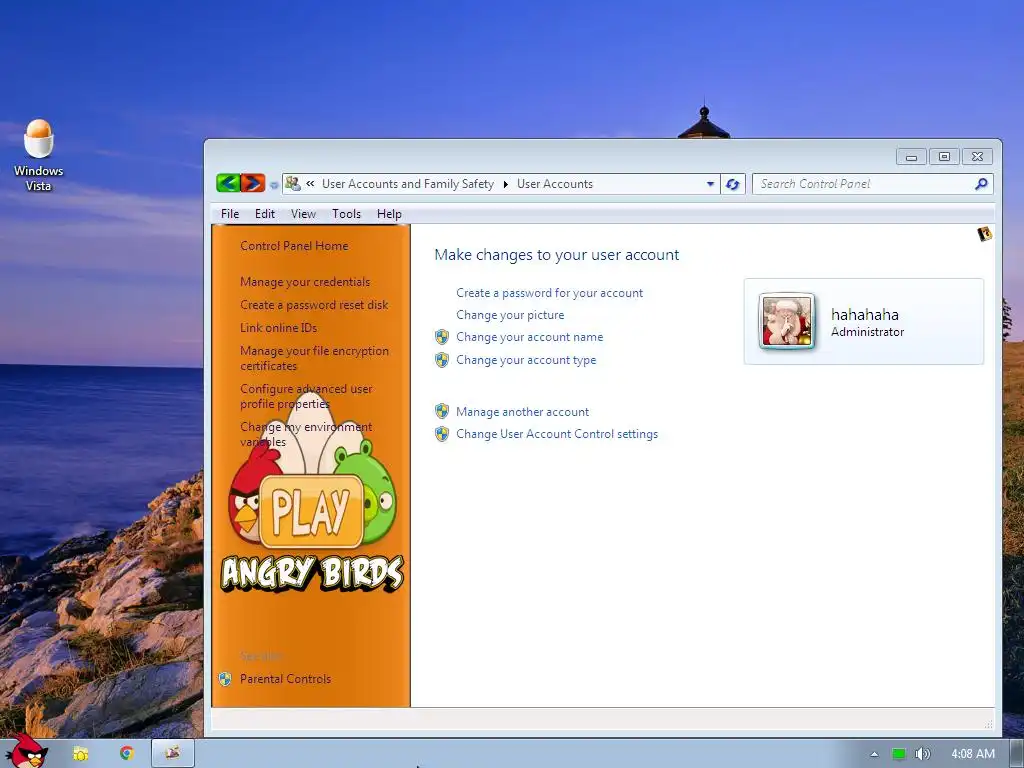Open Manage your file encryption certificates
The image size is (1024, 768).
314,358
